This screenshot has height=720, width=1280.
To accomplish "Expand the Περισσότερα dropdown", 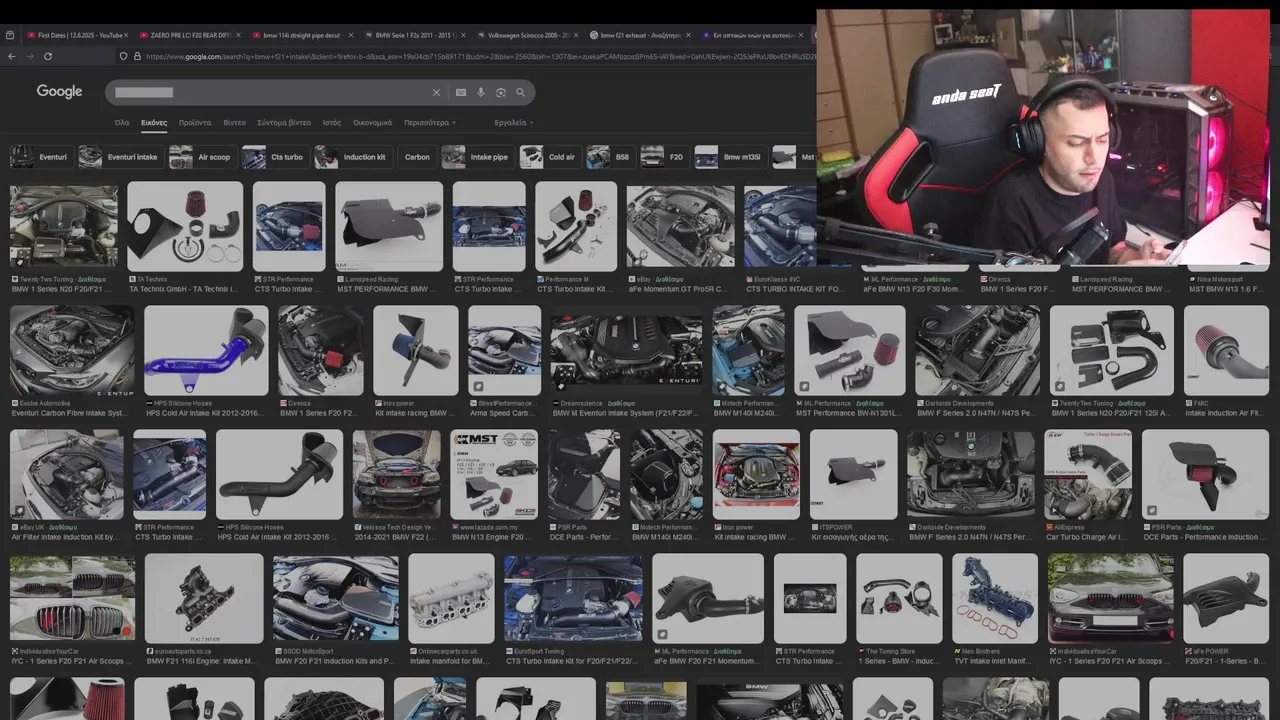I will point(430,122).
